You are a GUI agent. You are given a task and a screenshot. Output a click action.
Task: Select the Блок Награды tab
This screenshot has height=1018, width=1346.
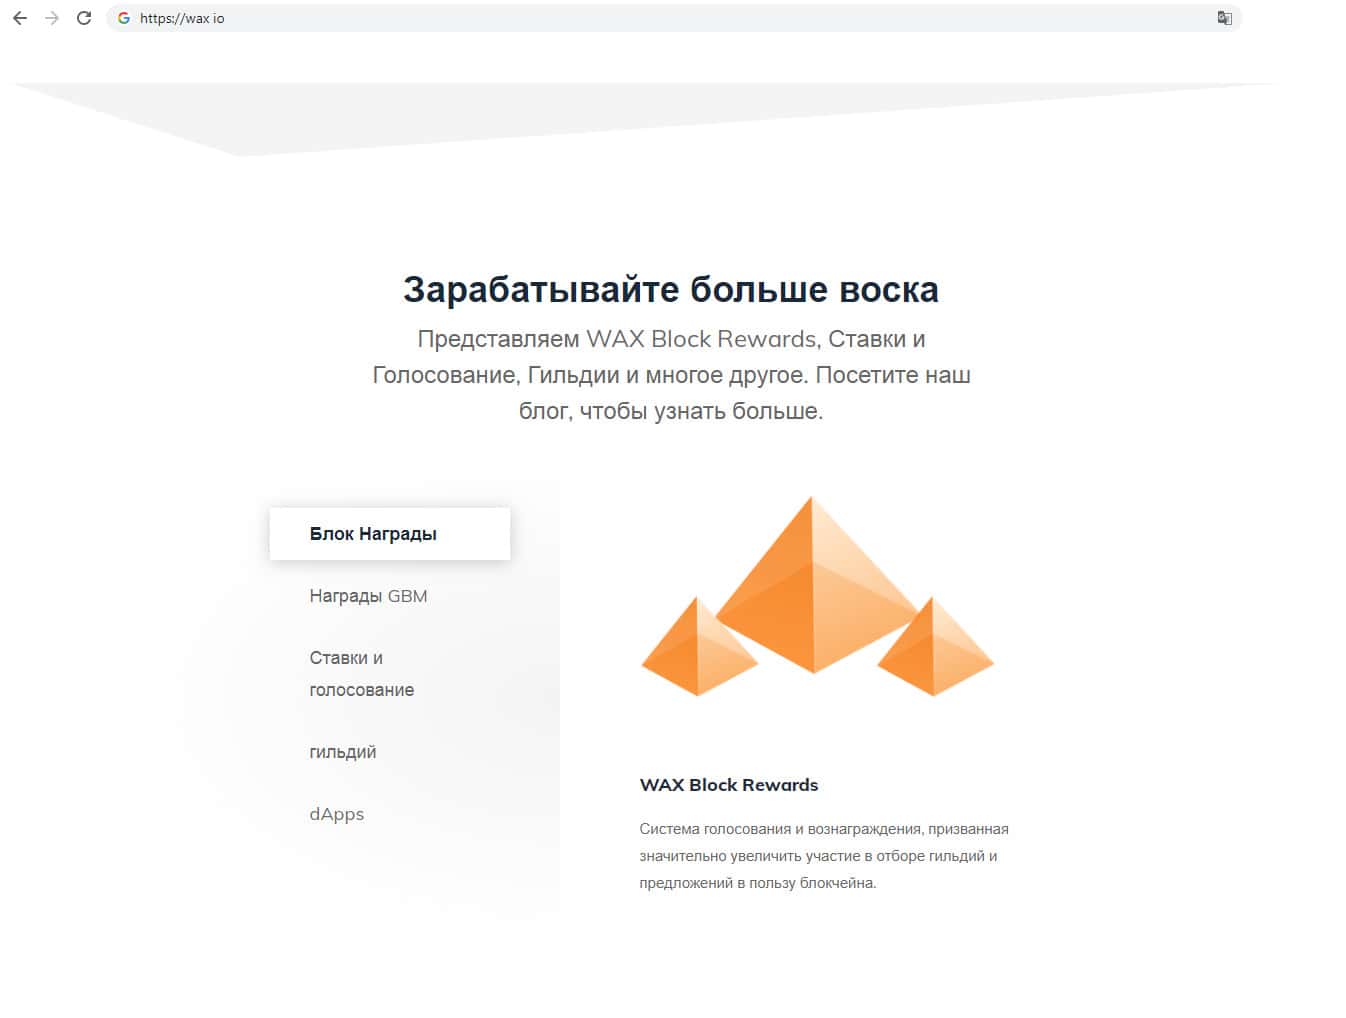[390, 534]
